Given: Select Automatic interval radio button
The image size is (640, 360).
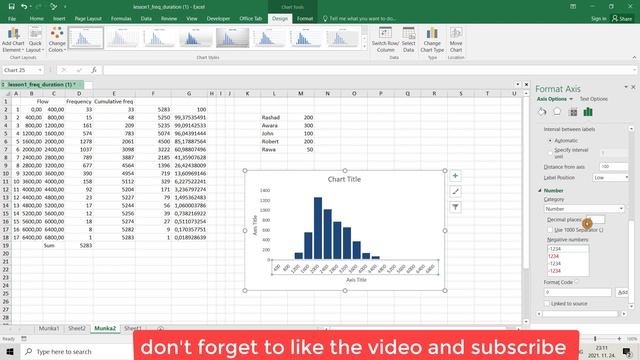Looking at the screenshot, I should point(550,140).
